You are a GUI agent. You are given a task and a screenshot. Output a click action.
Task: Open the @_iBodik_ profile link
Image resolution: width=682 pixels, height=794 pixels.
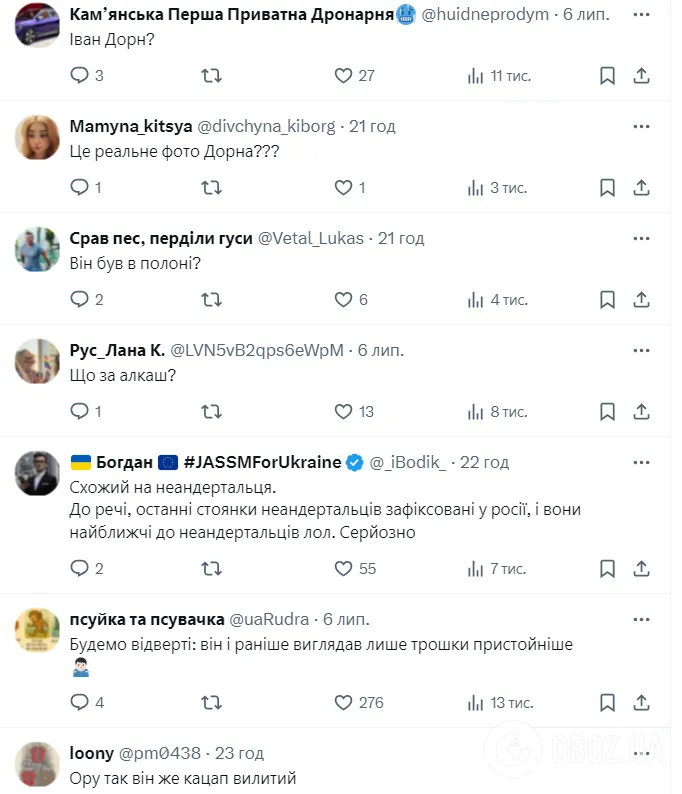point(408,462)
